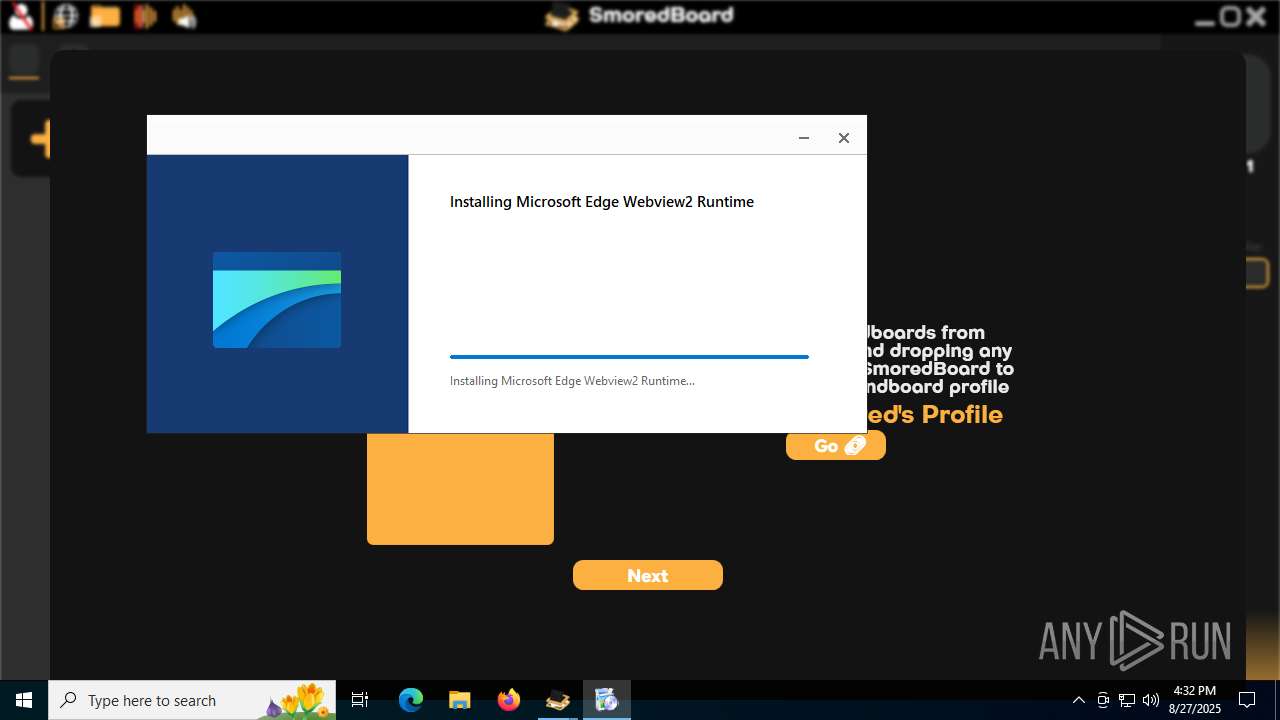
Task: Open the orange folder icon in SmoredBoard
Action: 105,16
